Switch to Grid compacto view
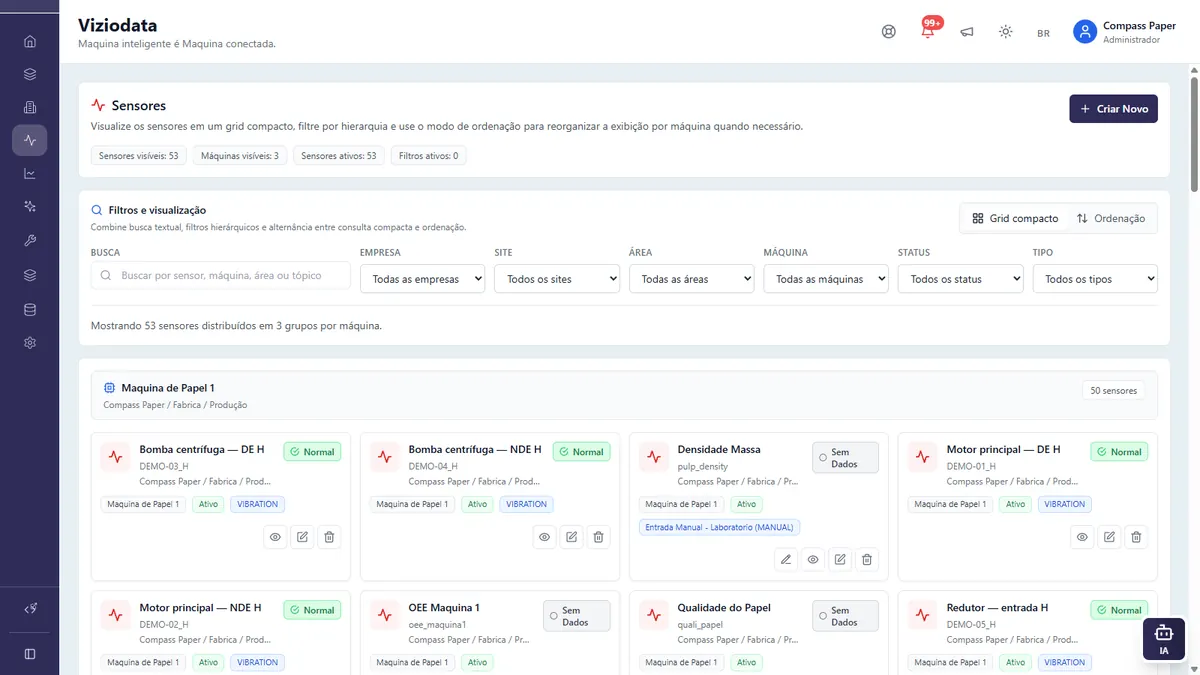Screen dimensions: 1200x675 coord(1015,218)
